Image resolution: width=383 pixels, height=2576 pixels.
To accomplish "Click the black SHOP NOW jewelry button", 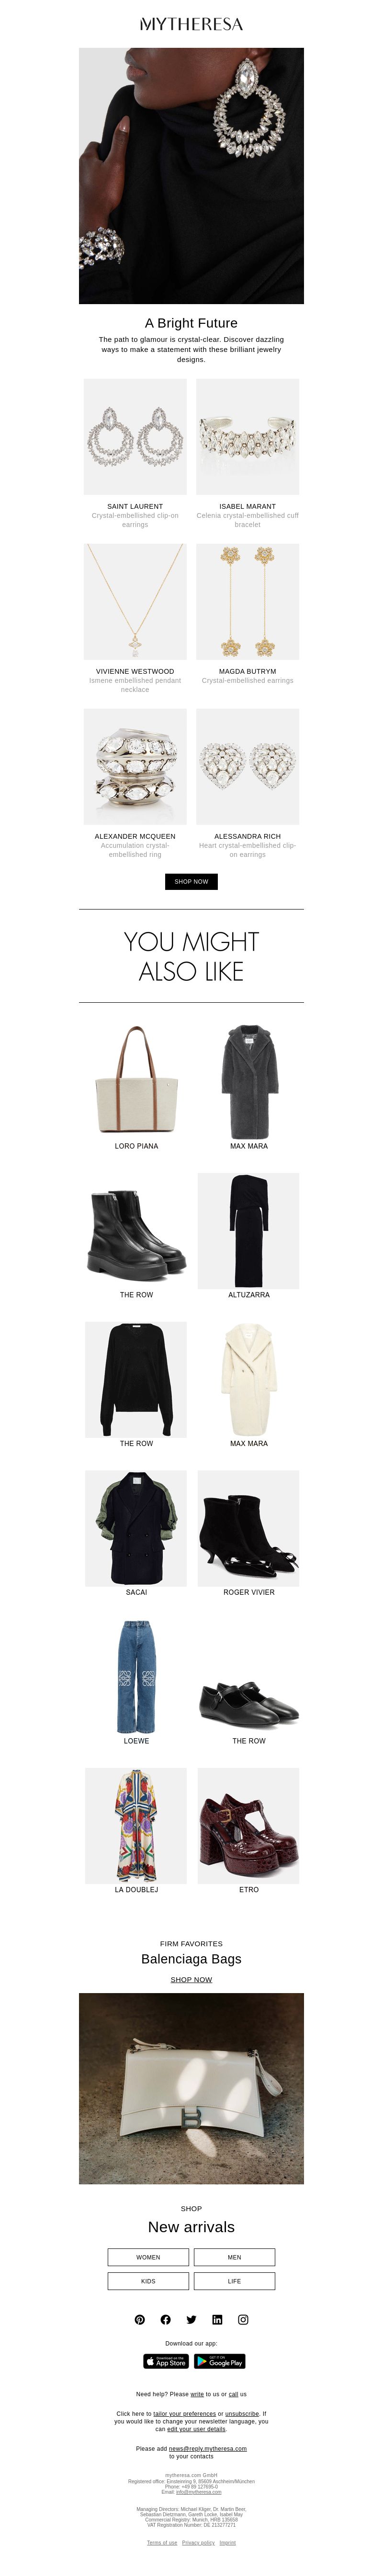I will coord(191,881).
